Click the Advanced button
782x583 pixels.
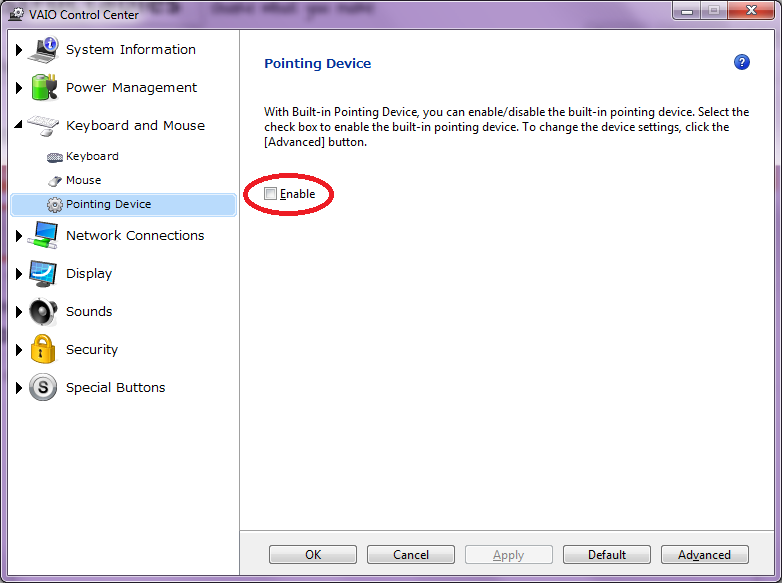click(704, 555)
